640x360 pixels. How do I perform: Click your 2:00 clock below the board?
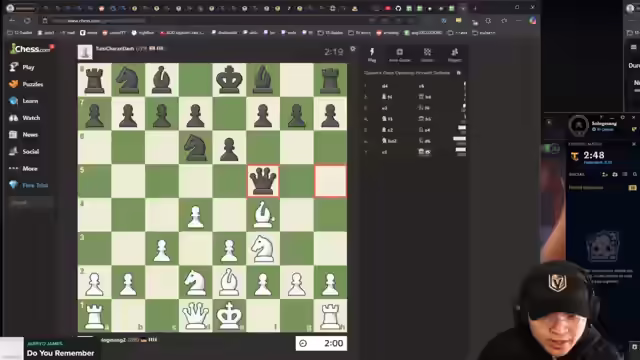click(x=321, y=343)
